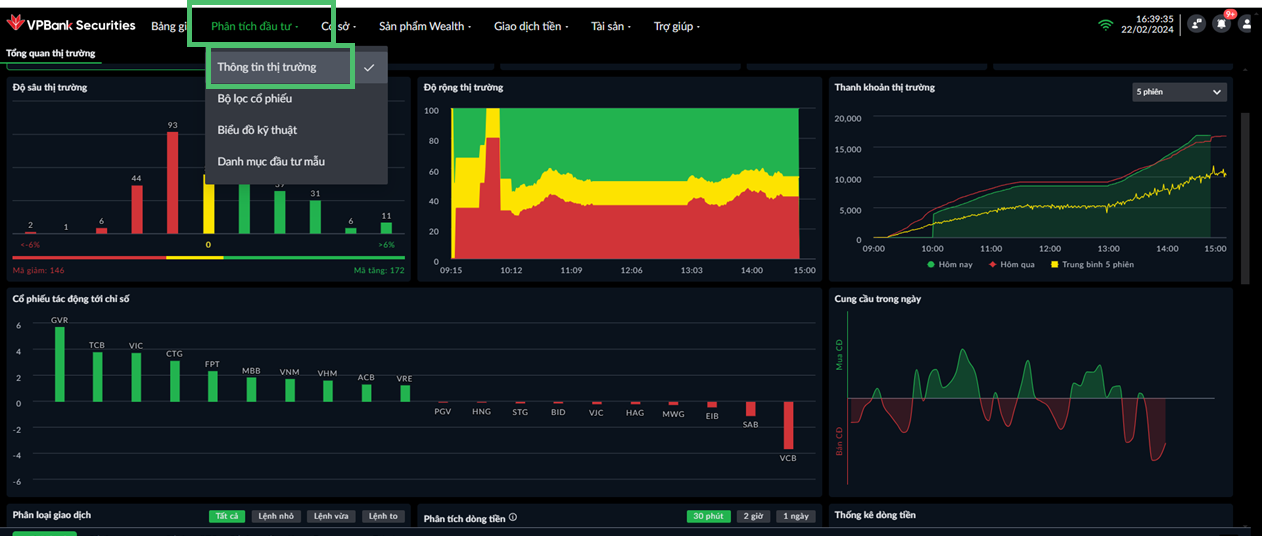Click info icon beside Phân tích dòng tiền
The width and height of the screenshot is (1262, 536).
(513, 518)
